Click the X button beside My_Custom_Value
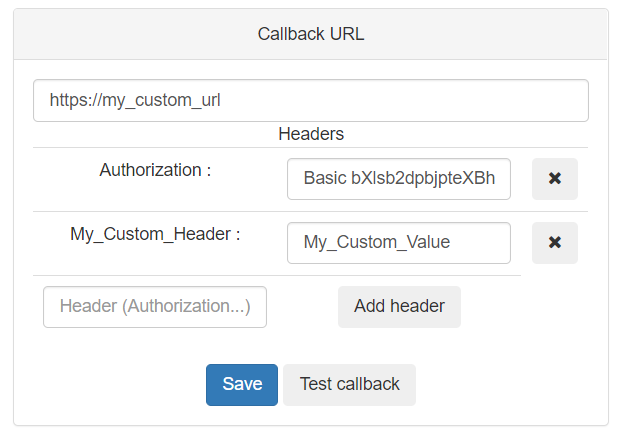Image resolution: width=619 pixels, height=438 pixels. pos(554,243)
